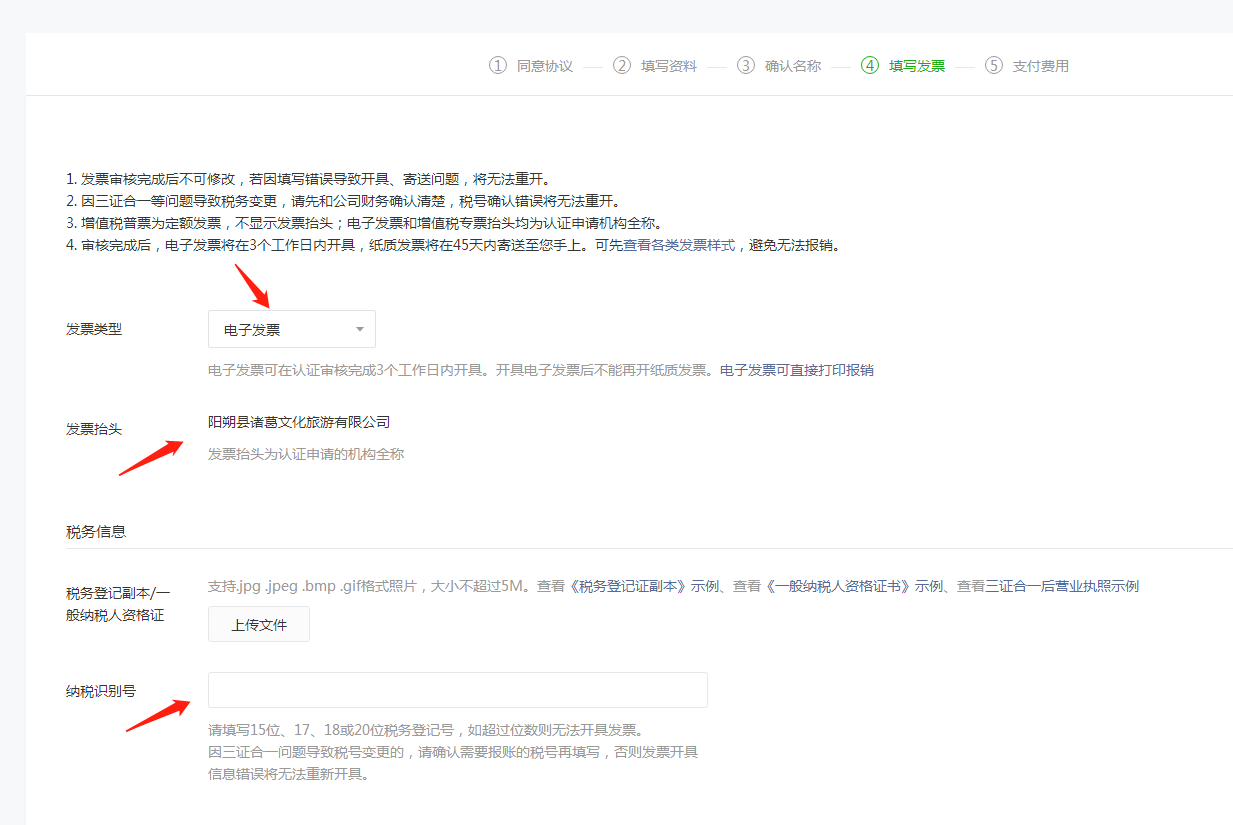Click the circled ③ step icon

745,64
